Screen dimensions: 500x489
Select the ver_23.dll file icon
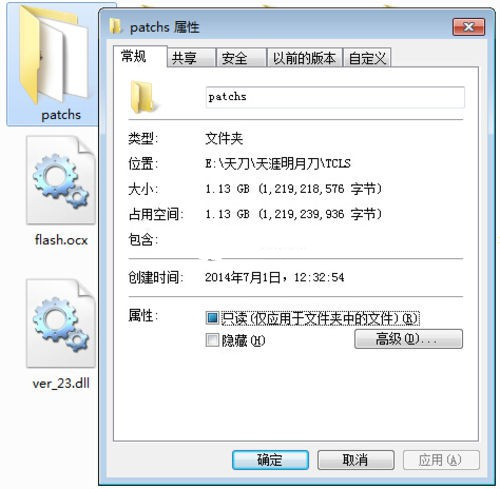point(61,323)
